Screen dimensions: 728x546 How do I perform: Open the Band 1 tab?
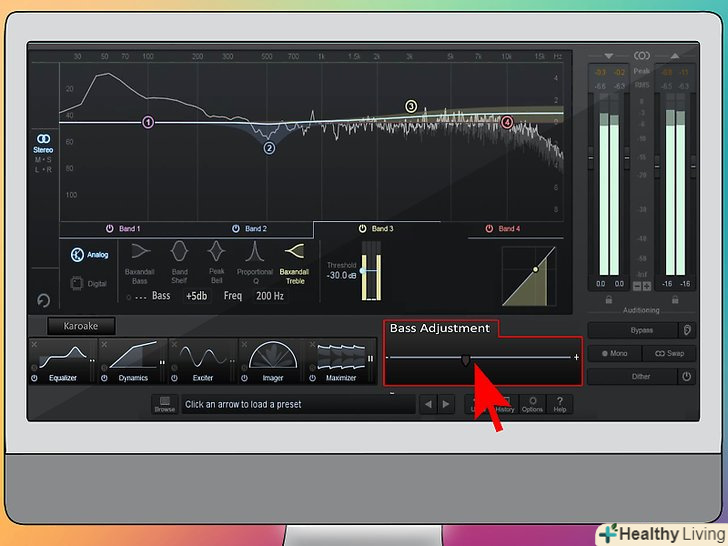tap(123, 228)
